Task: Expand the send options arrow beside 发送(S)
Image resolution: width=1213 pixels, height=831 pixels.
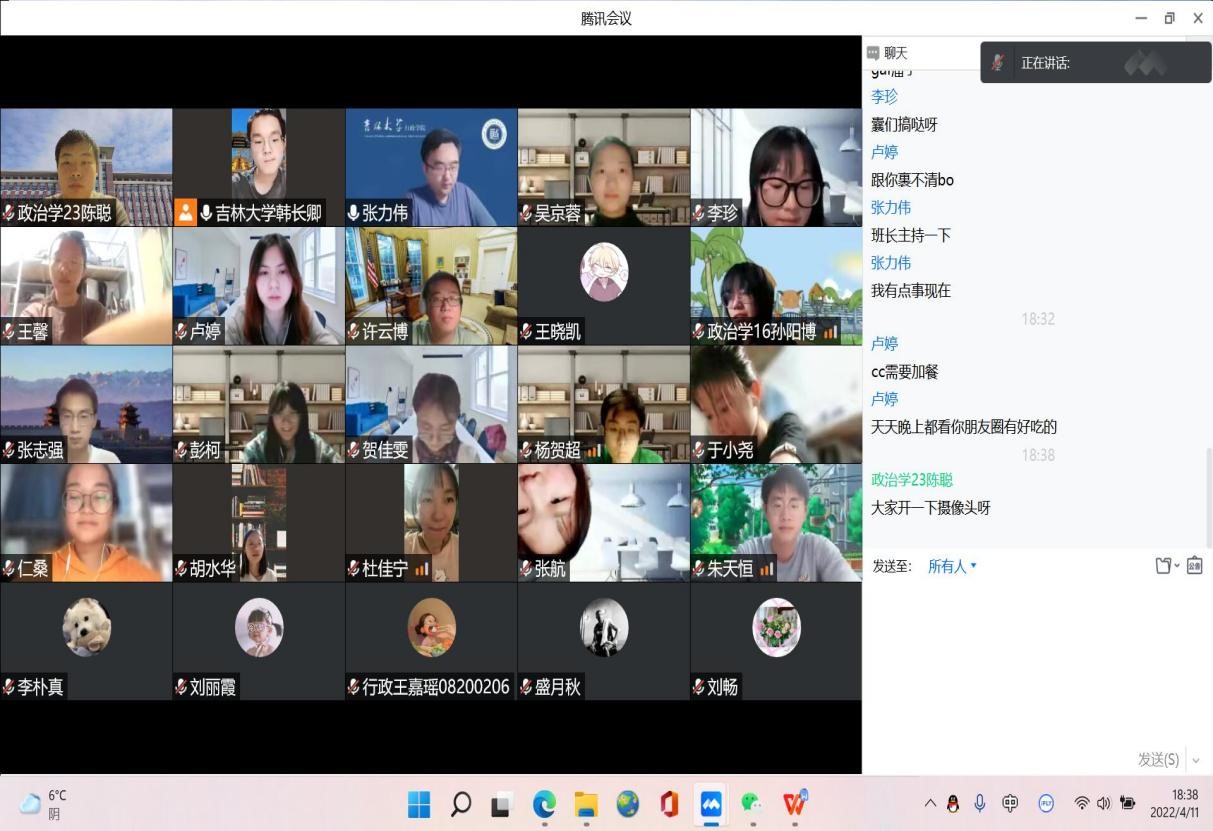Action: pyautogui.click(x=1196, y=760)
